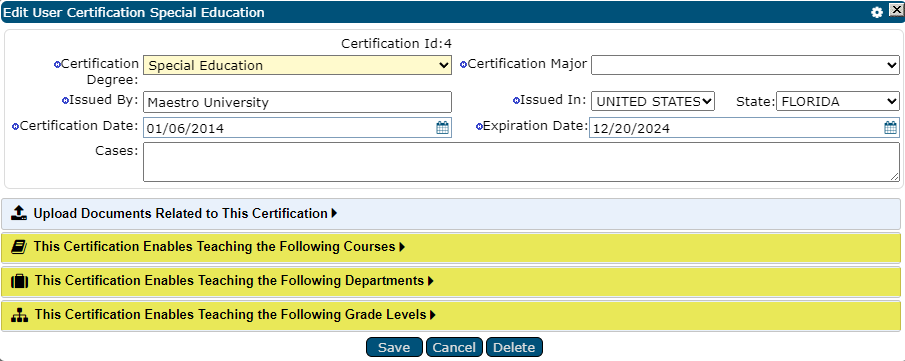Screen dimensions: 905x361
Task: Click the Issued By text field
Action: (x=297, y=102)
